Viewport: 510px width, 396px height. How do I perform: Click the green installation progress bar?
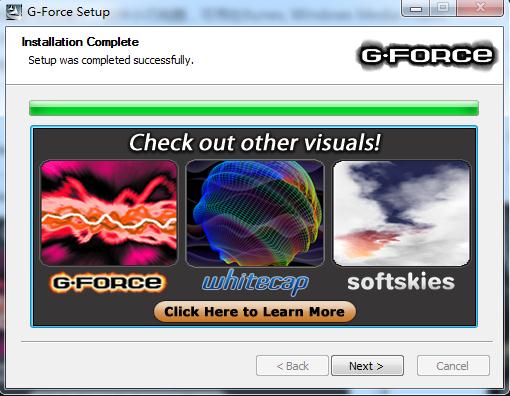(x=254, y=108)
